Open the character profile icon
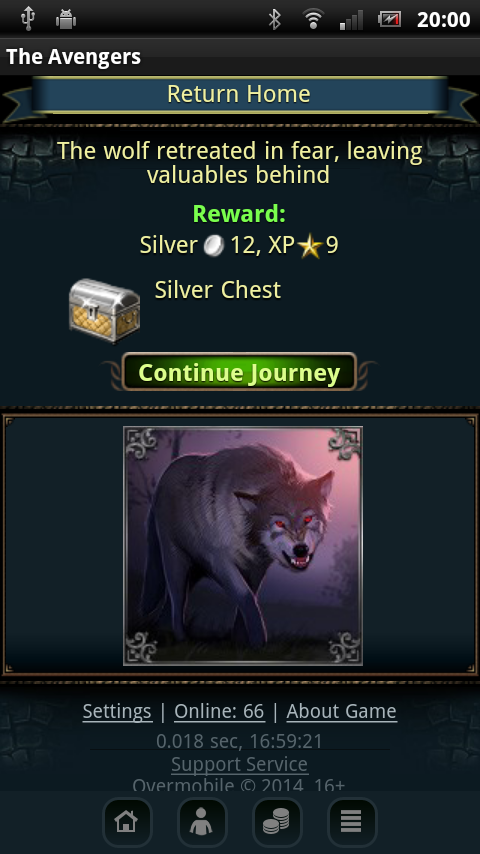 point(202,822)
